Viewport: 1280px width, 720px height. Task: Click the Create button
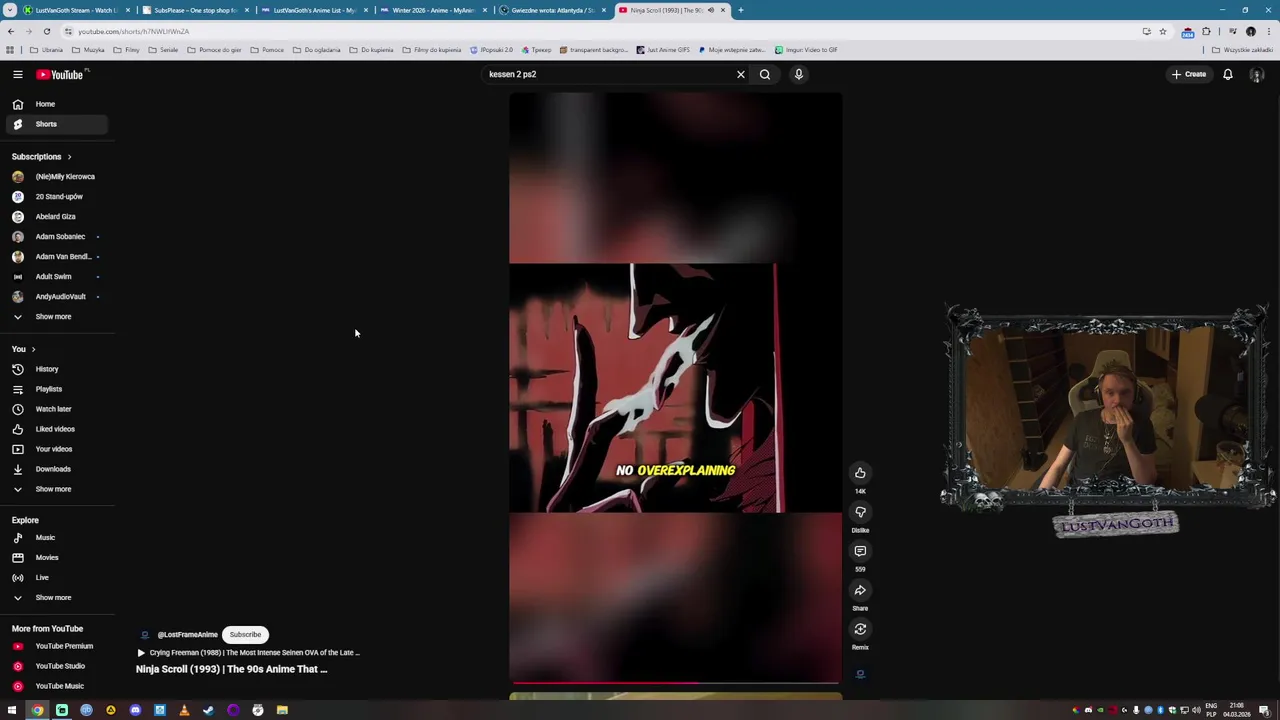click(1190, 74)
